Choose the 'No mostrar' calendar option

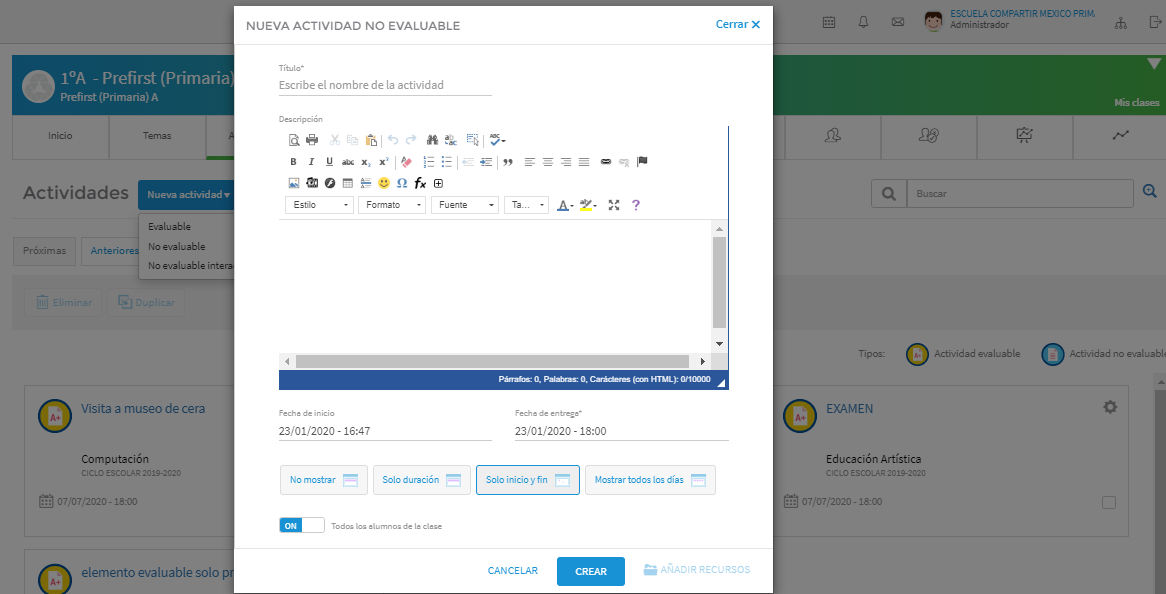[x=323, y=480]
